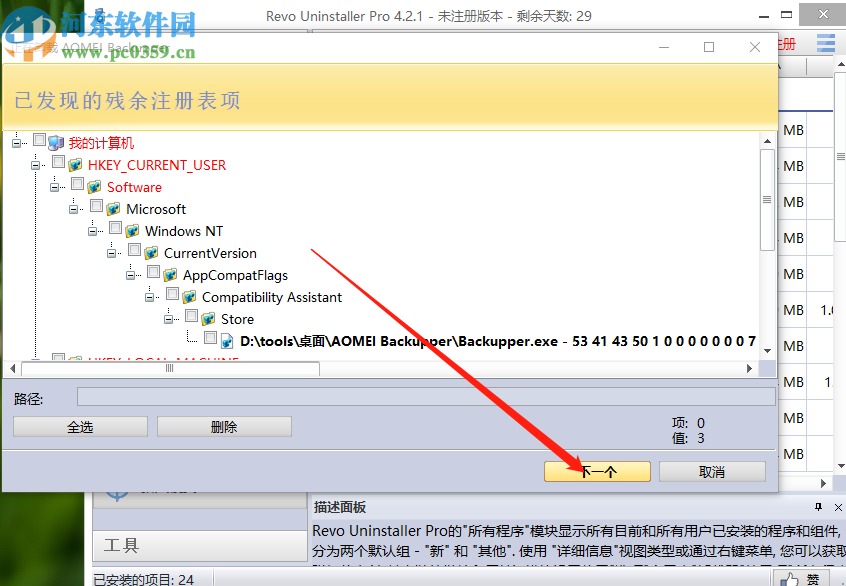Collapse the My Computer tree node

click(16, 143)
